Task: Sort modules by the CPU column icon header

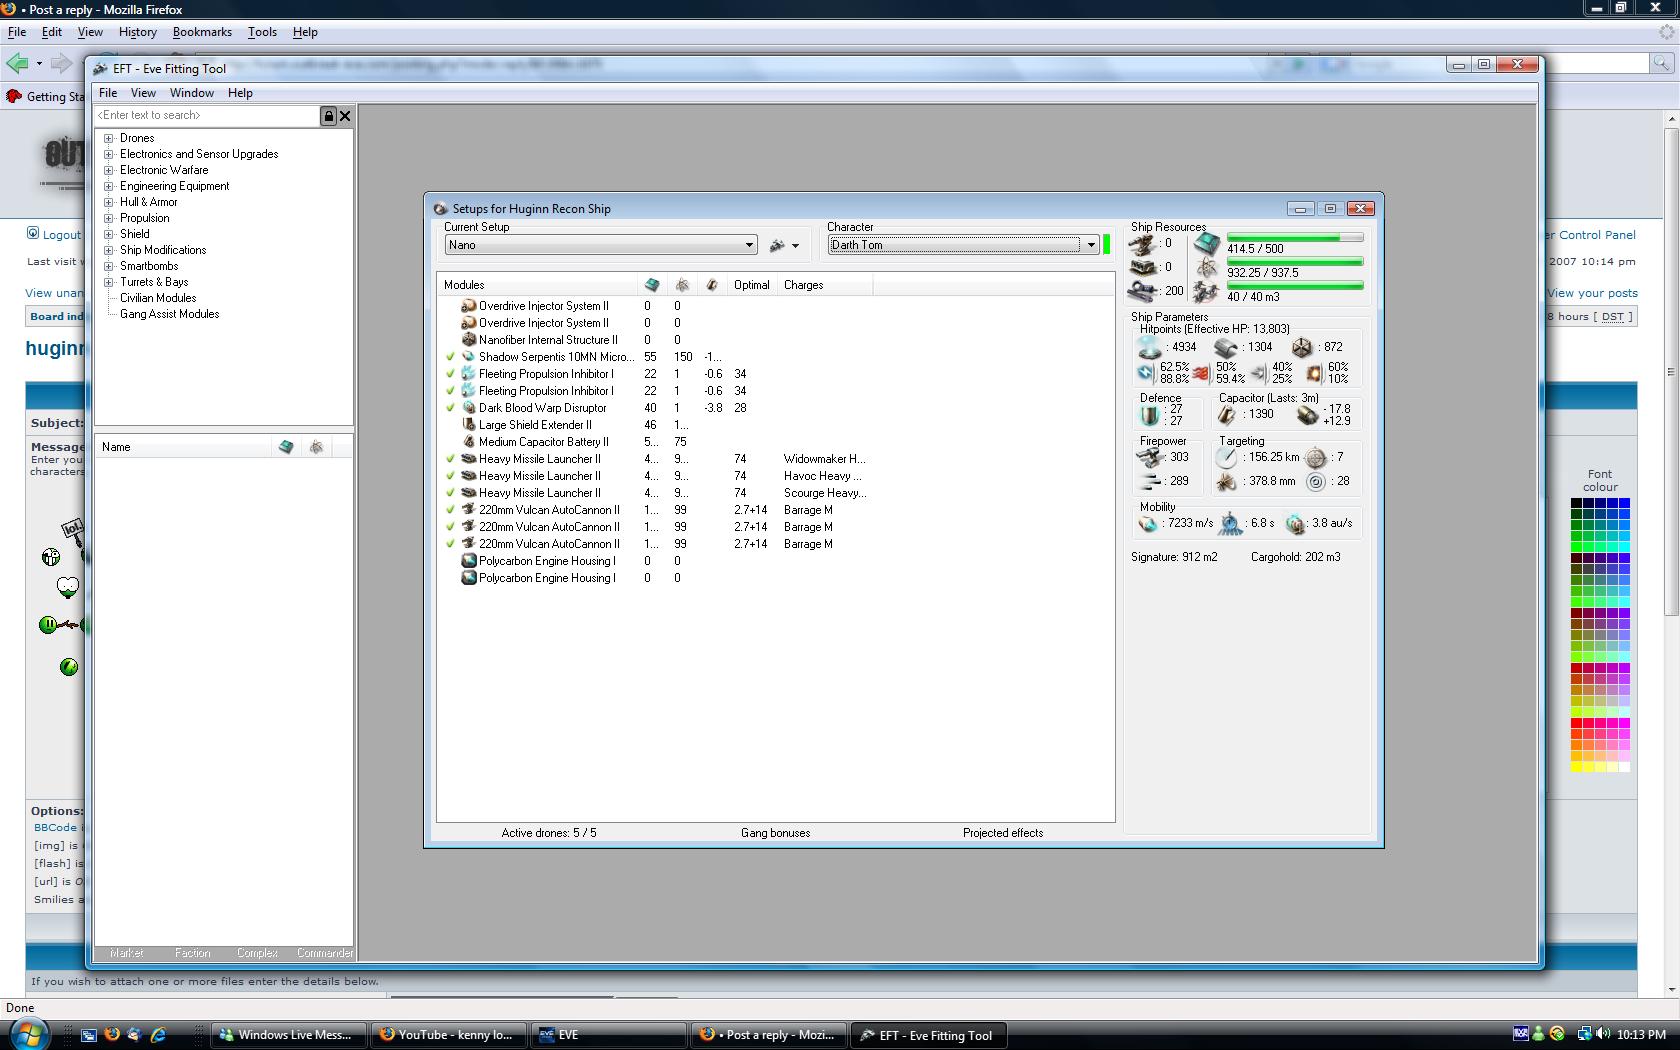Action: (652, 285)
